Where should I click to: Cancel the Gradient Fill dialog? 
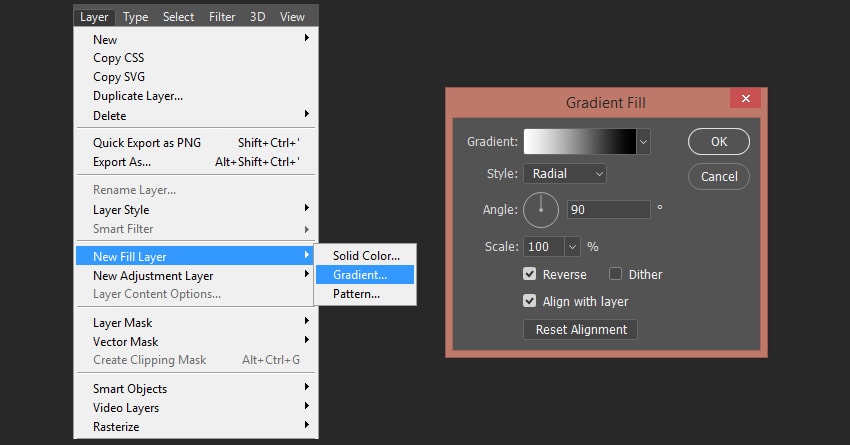(x=718, y=177)
